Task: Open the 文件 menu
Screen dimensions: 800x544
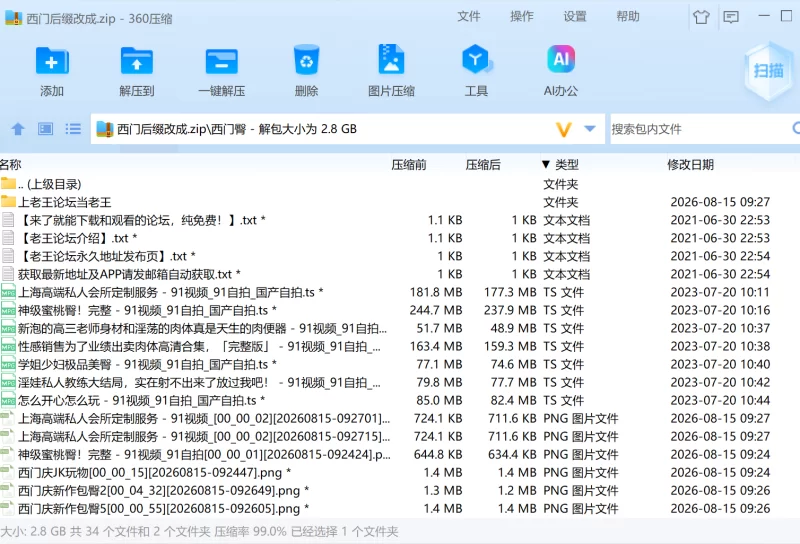Action: 468,16
